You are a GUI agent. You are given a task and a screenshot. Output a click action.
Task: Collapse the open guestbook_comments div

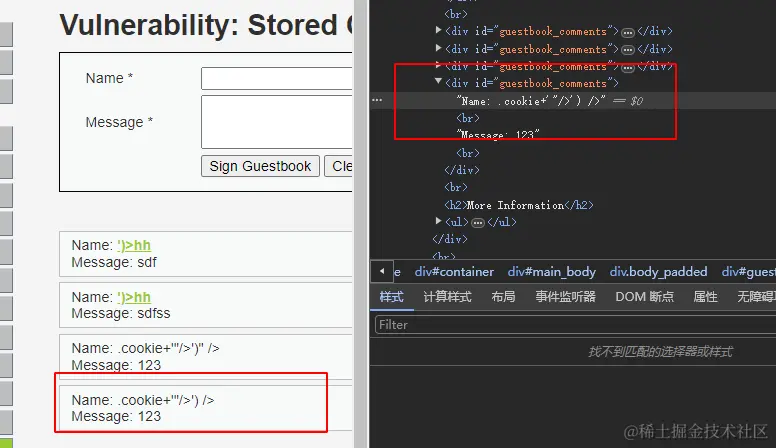coord(438,82)
